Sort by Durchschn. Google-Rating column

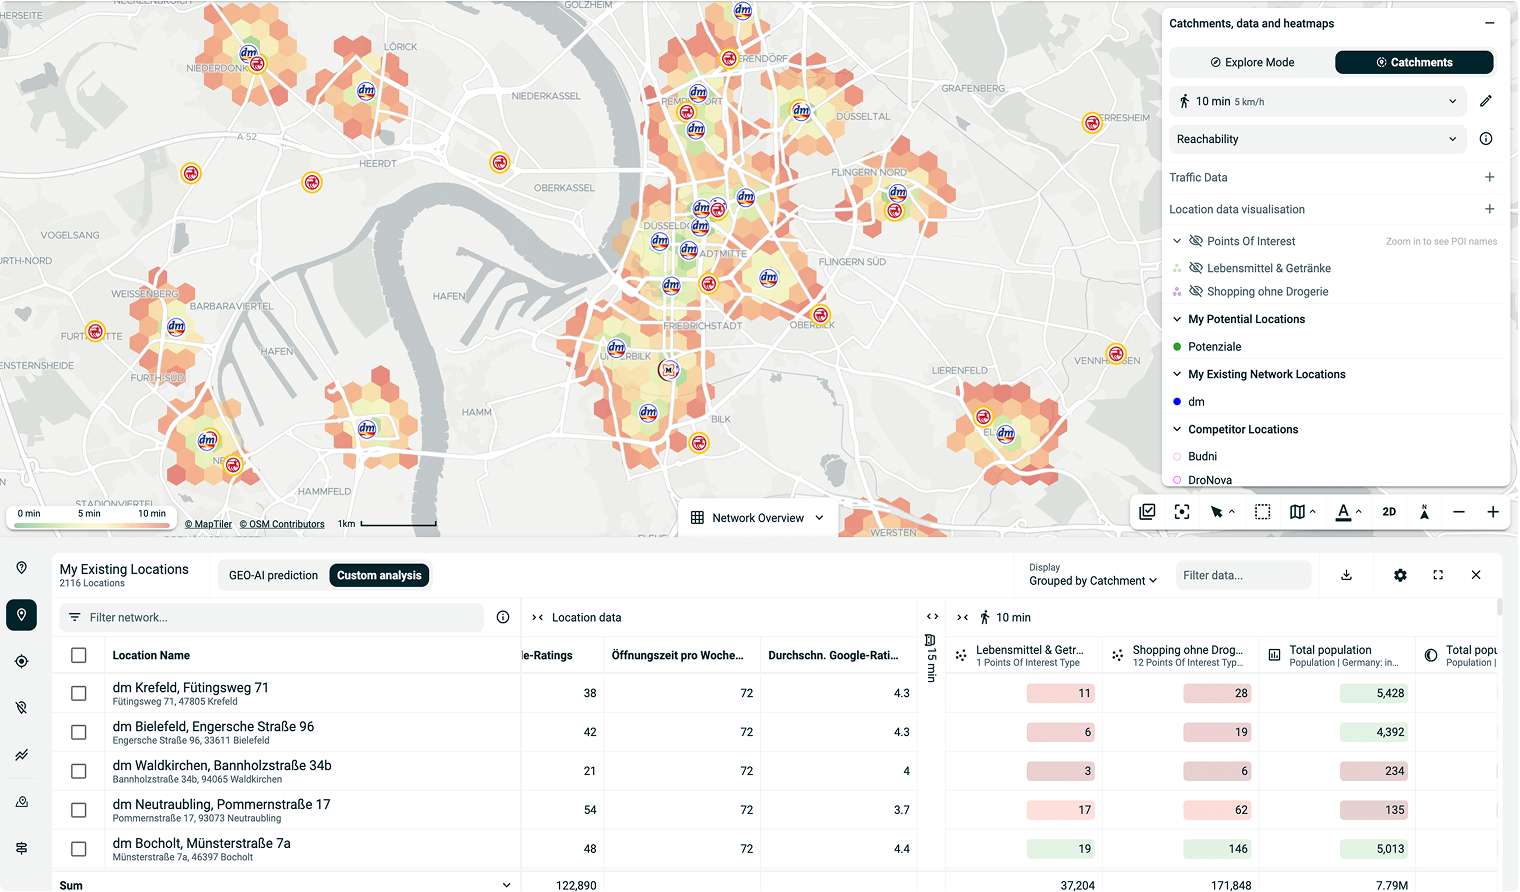833,655
